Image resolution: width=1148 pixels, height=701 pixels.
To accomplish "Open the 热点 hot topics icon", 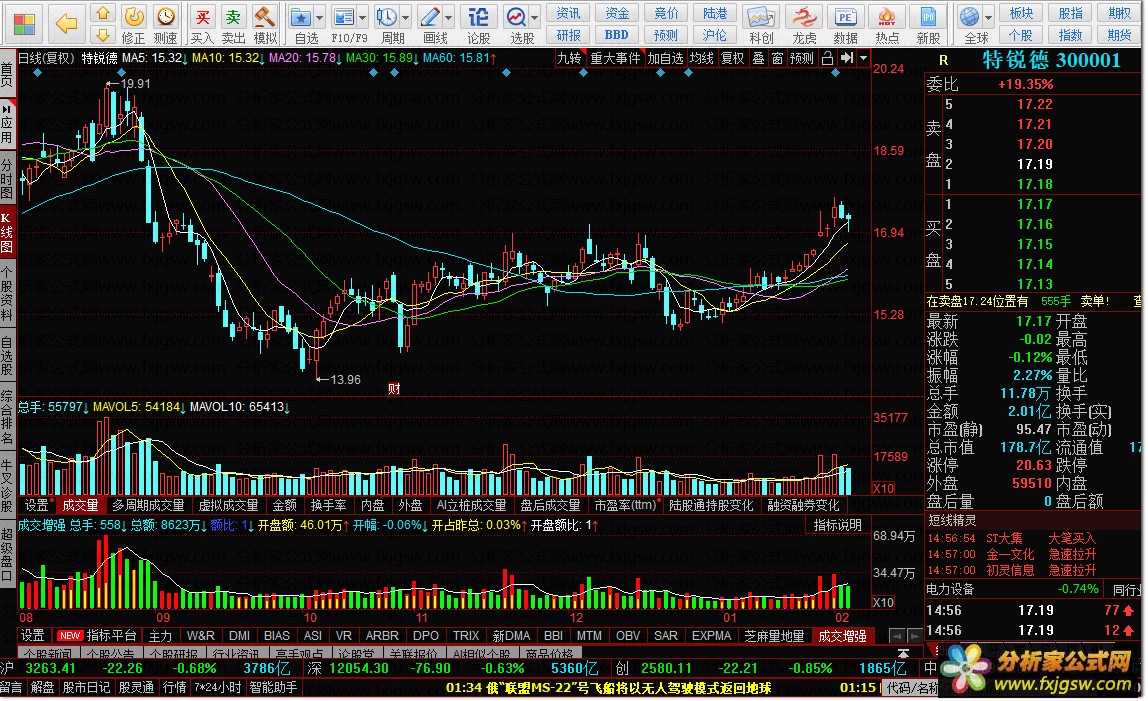I will tap(887, 23).
